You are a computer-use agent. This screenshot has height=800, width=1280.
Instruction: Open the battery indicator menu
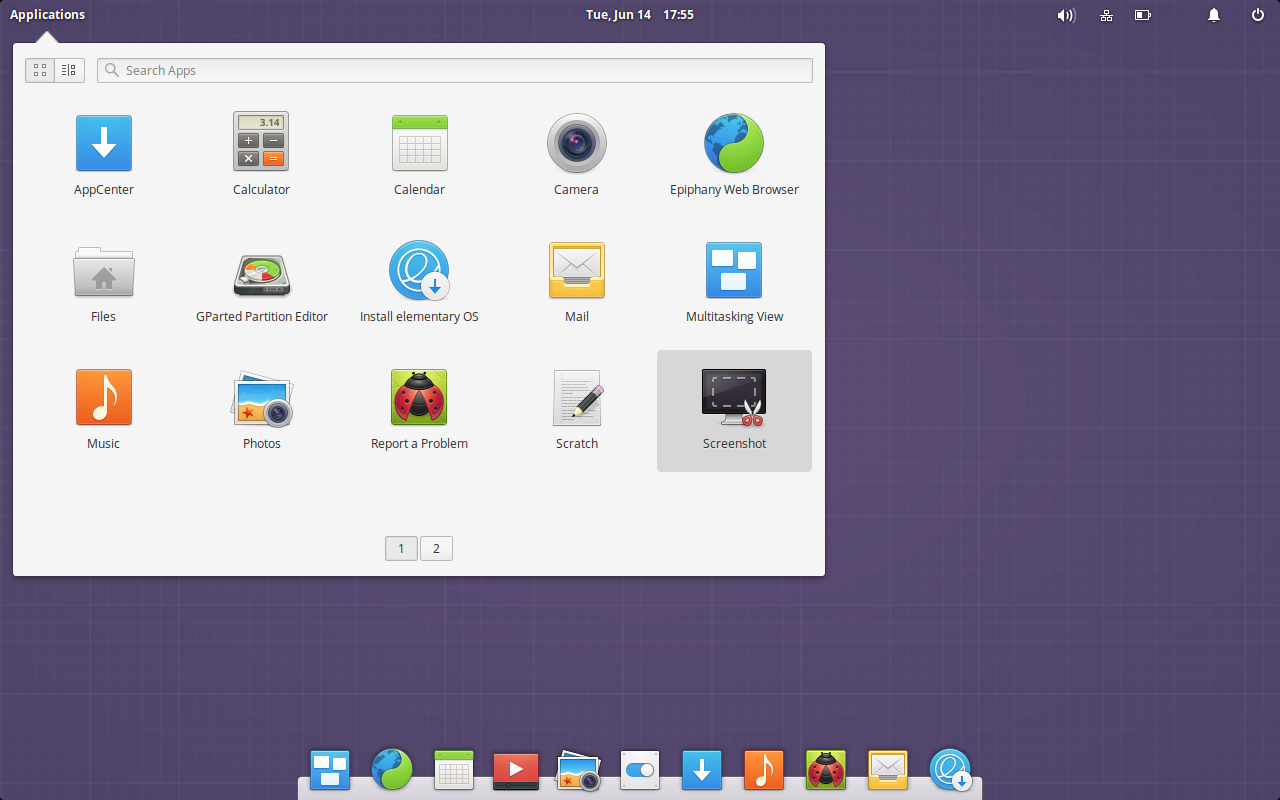[1142, 15]
